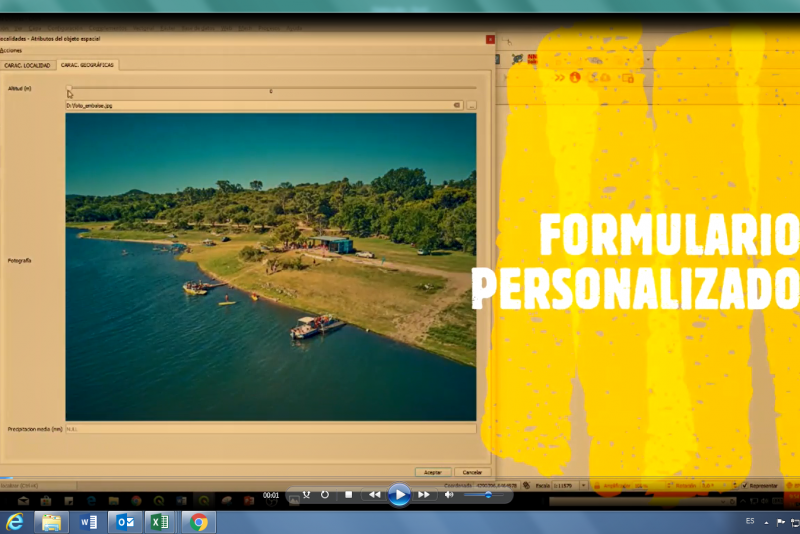
Task: Click the Amplificador value field
Action: click(648, 486)
